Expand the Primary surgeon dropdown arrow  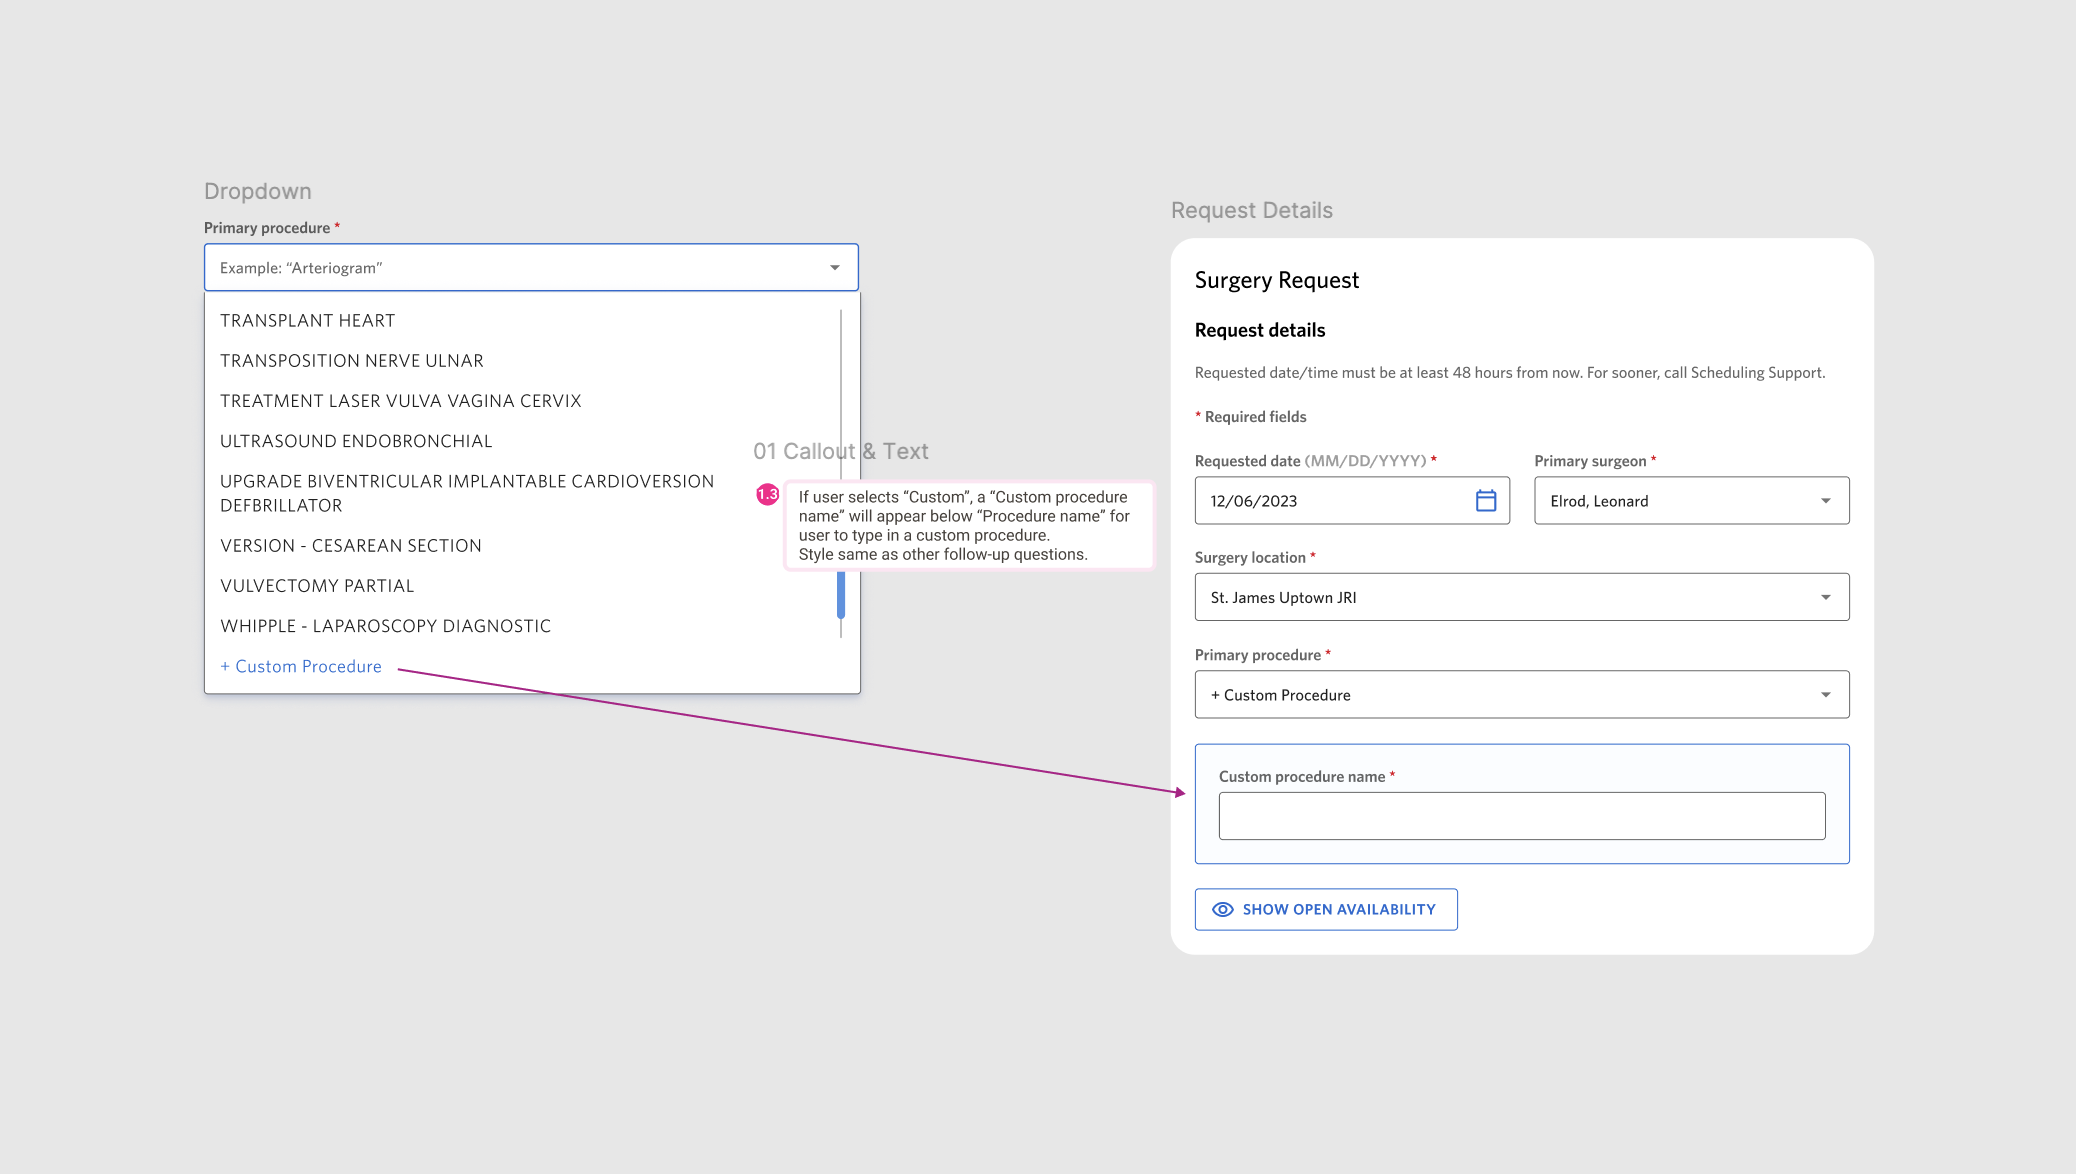pyautogui.click(x=1825, y=501)
